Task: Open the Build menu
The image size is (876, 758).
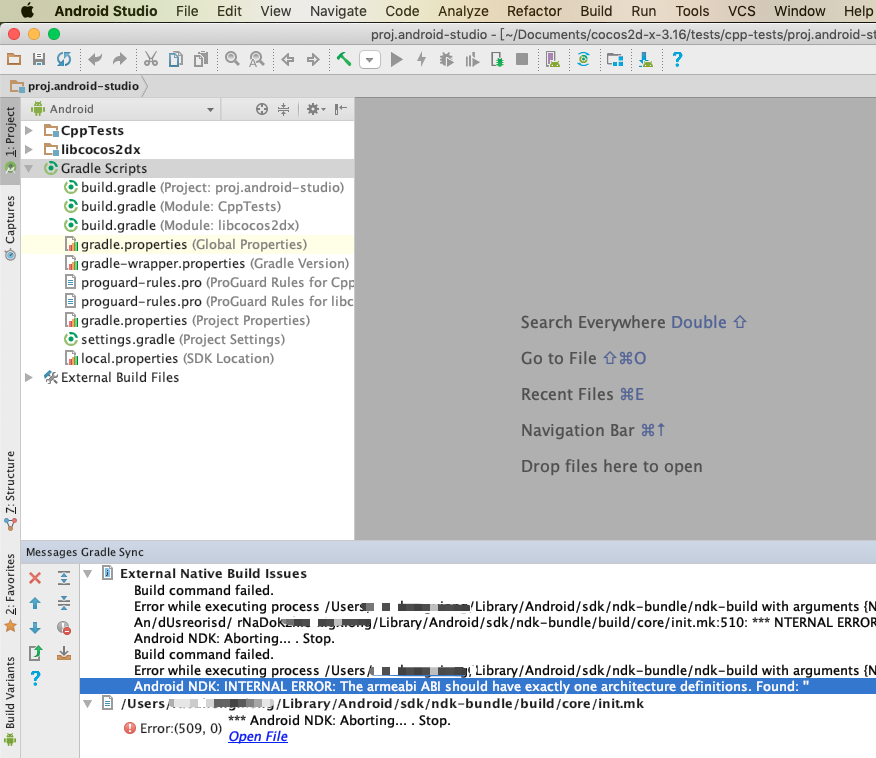Action: tap(596, 11)
